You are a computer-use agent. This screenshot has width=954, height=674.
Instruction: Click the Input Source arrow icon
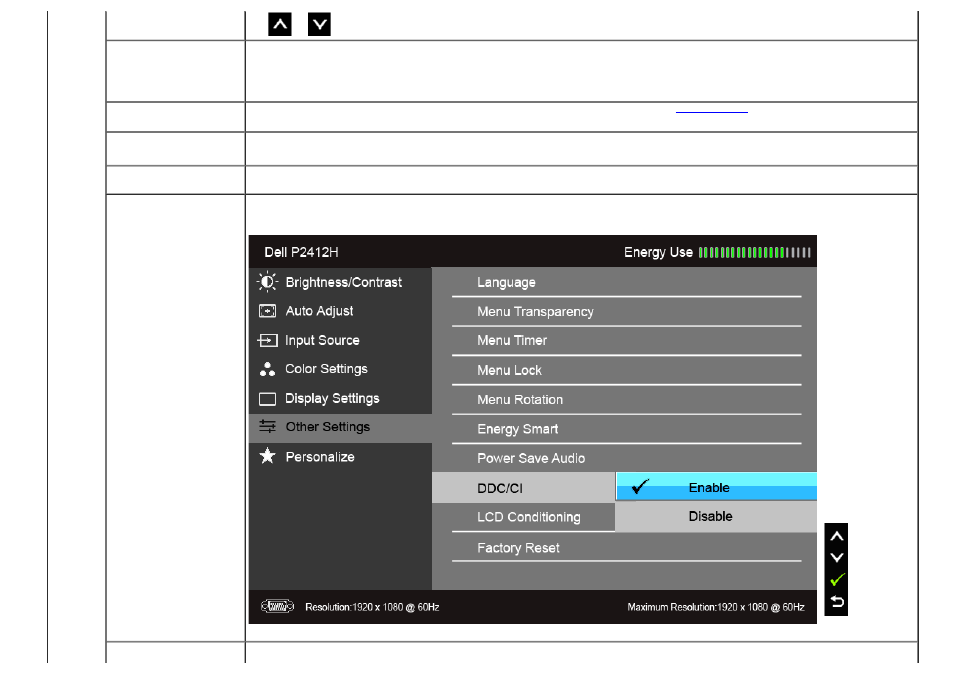pyautogui.click(x=267, y=340)
